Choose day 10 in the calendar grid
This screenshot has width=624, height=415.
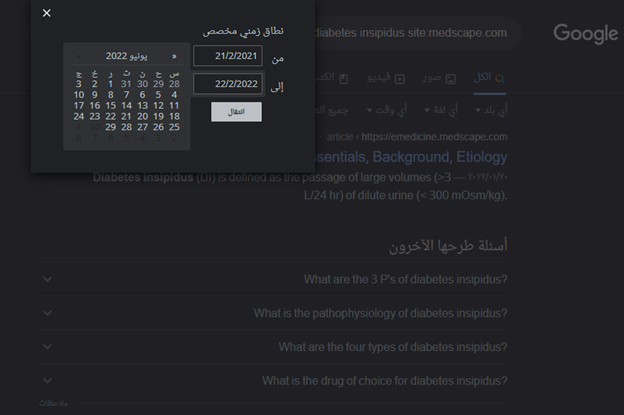pos(79,95)
